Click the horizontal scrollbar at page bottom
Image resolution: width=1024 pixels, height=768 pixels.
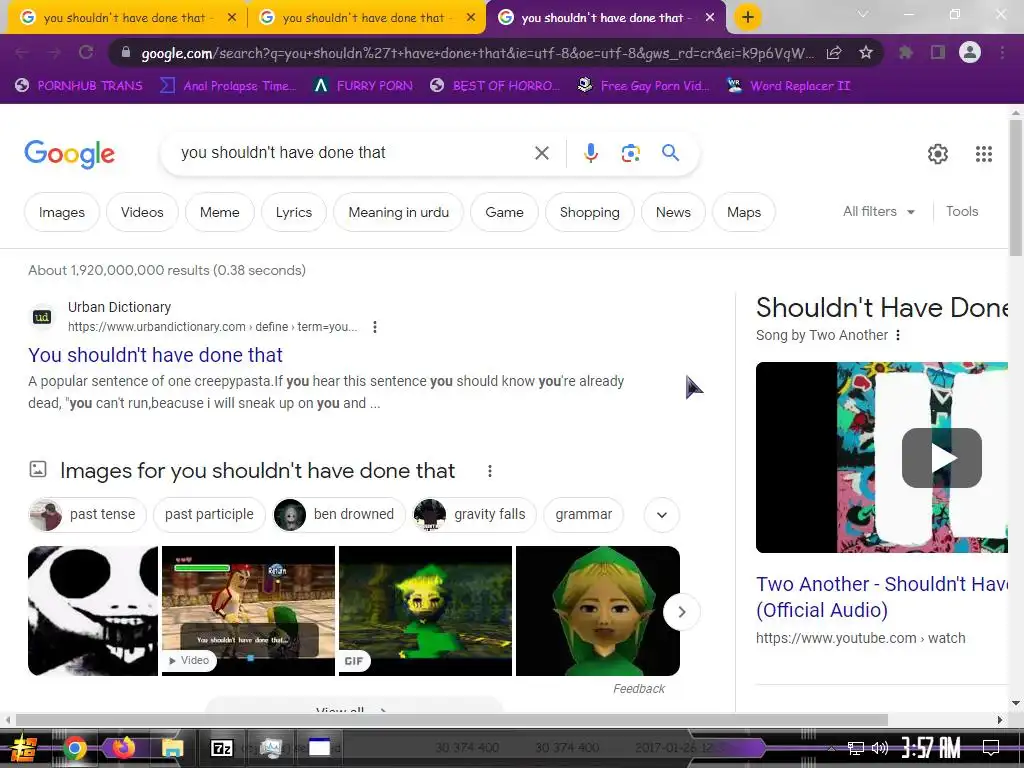(451, 720)
